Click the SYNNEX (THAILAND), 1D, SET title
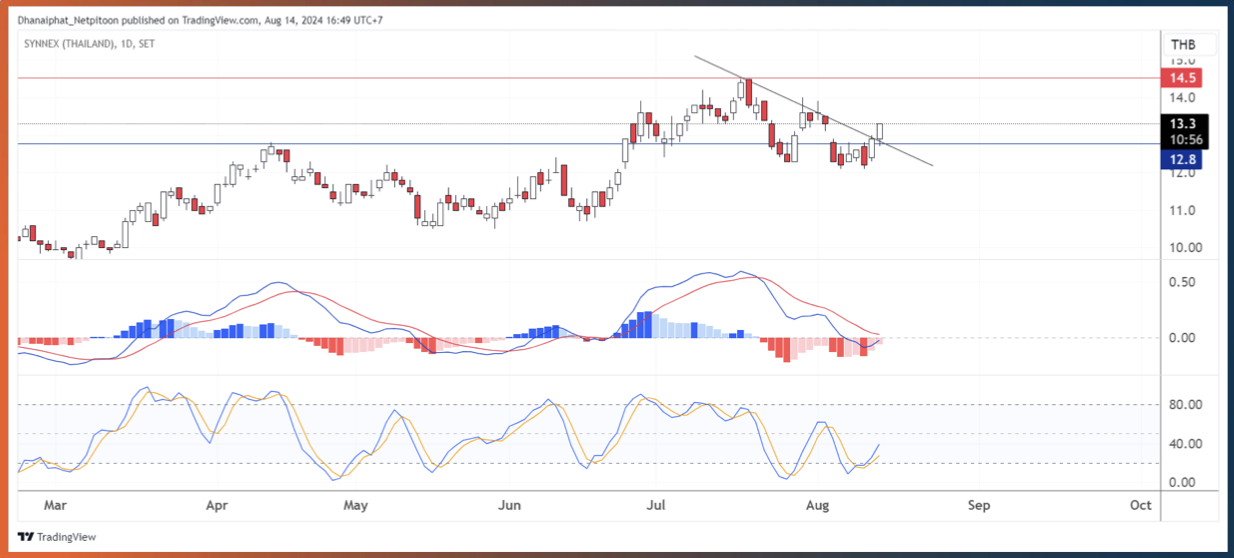1234x558 pixels. click(88, 44)
